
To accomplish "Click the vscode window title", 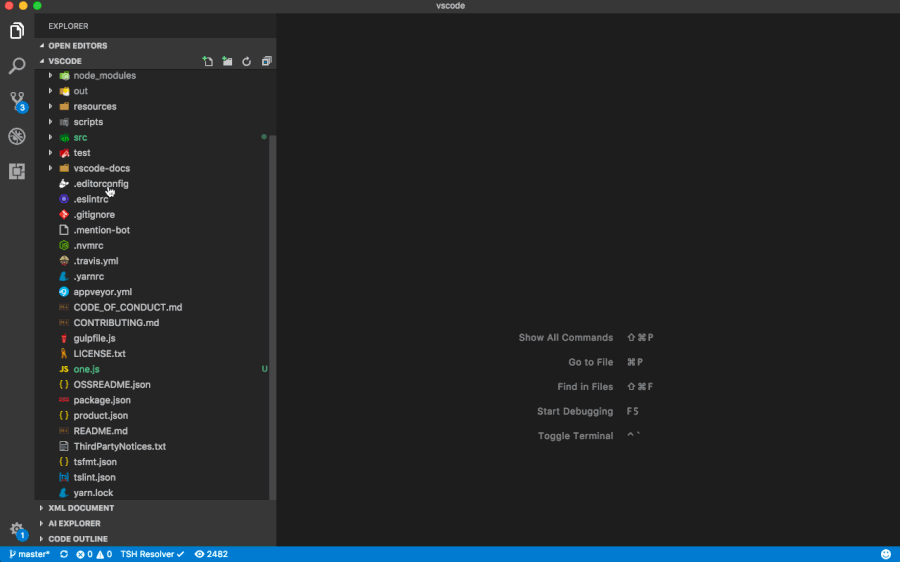I will click(451, 6).
